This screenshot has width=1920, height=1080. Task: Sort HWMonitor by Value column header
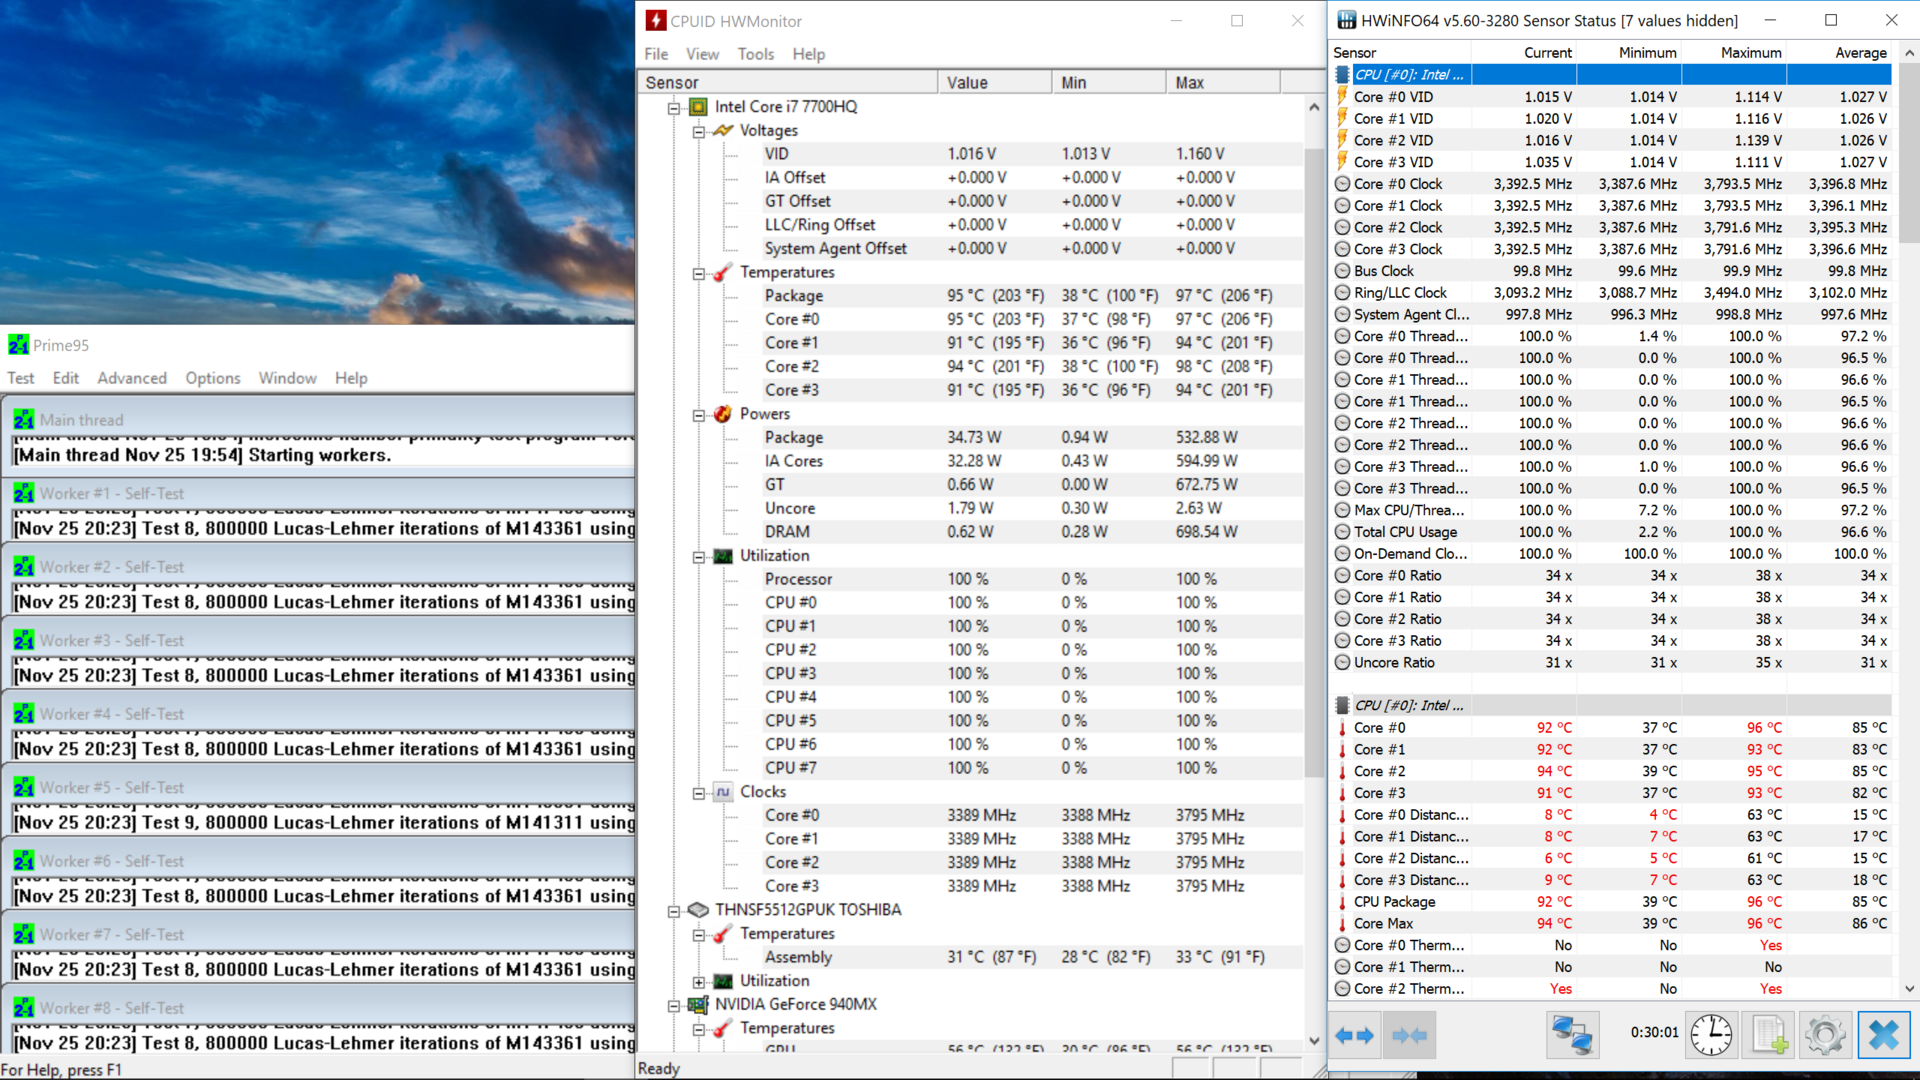click(994, 83)
